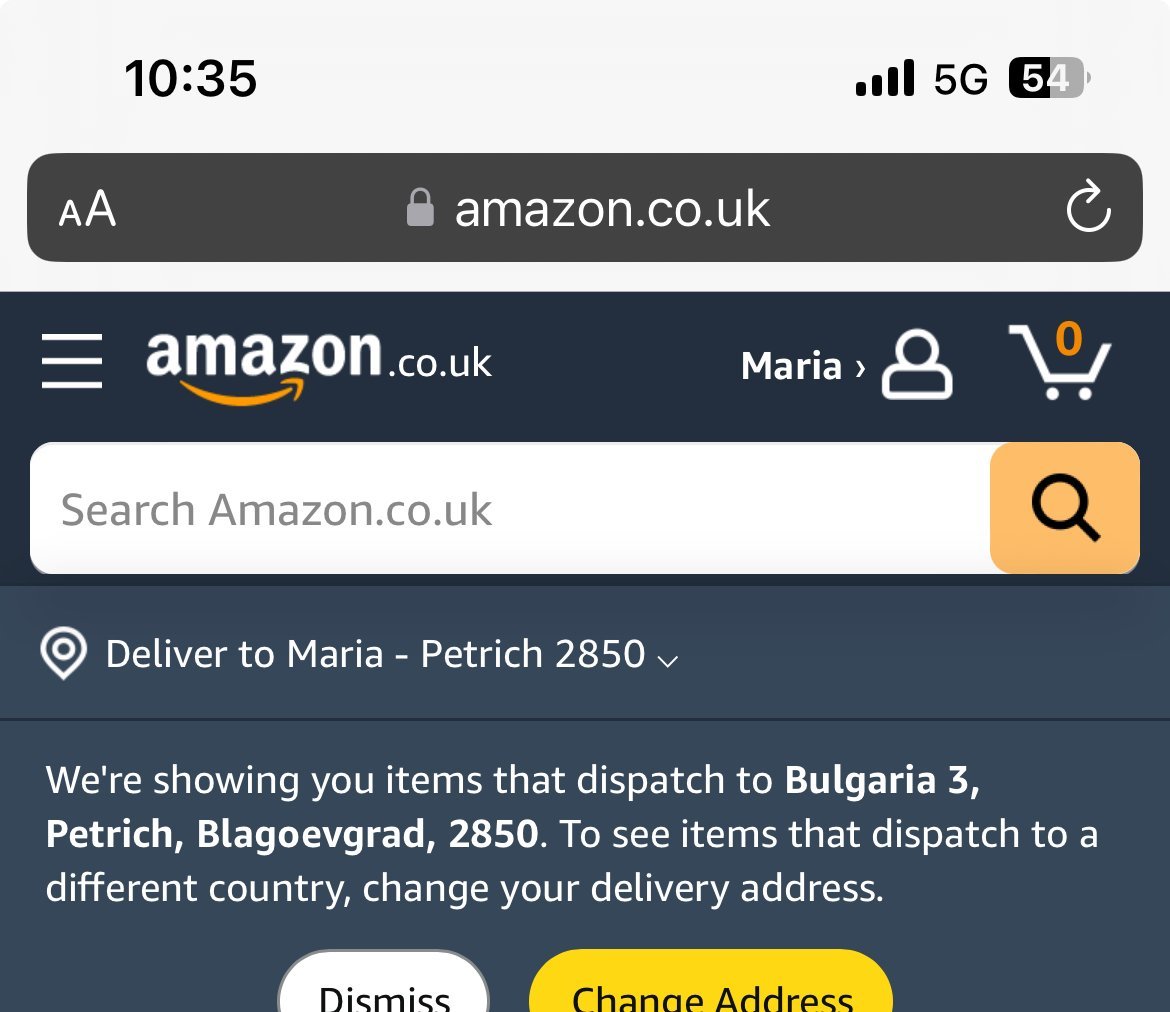This screenshot has width=1170, height=1012.
Task: Tap the cart item count badge
Action: point(1069,339)
